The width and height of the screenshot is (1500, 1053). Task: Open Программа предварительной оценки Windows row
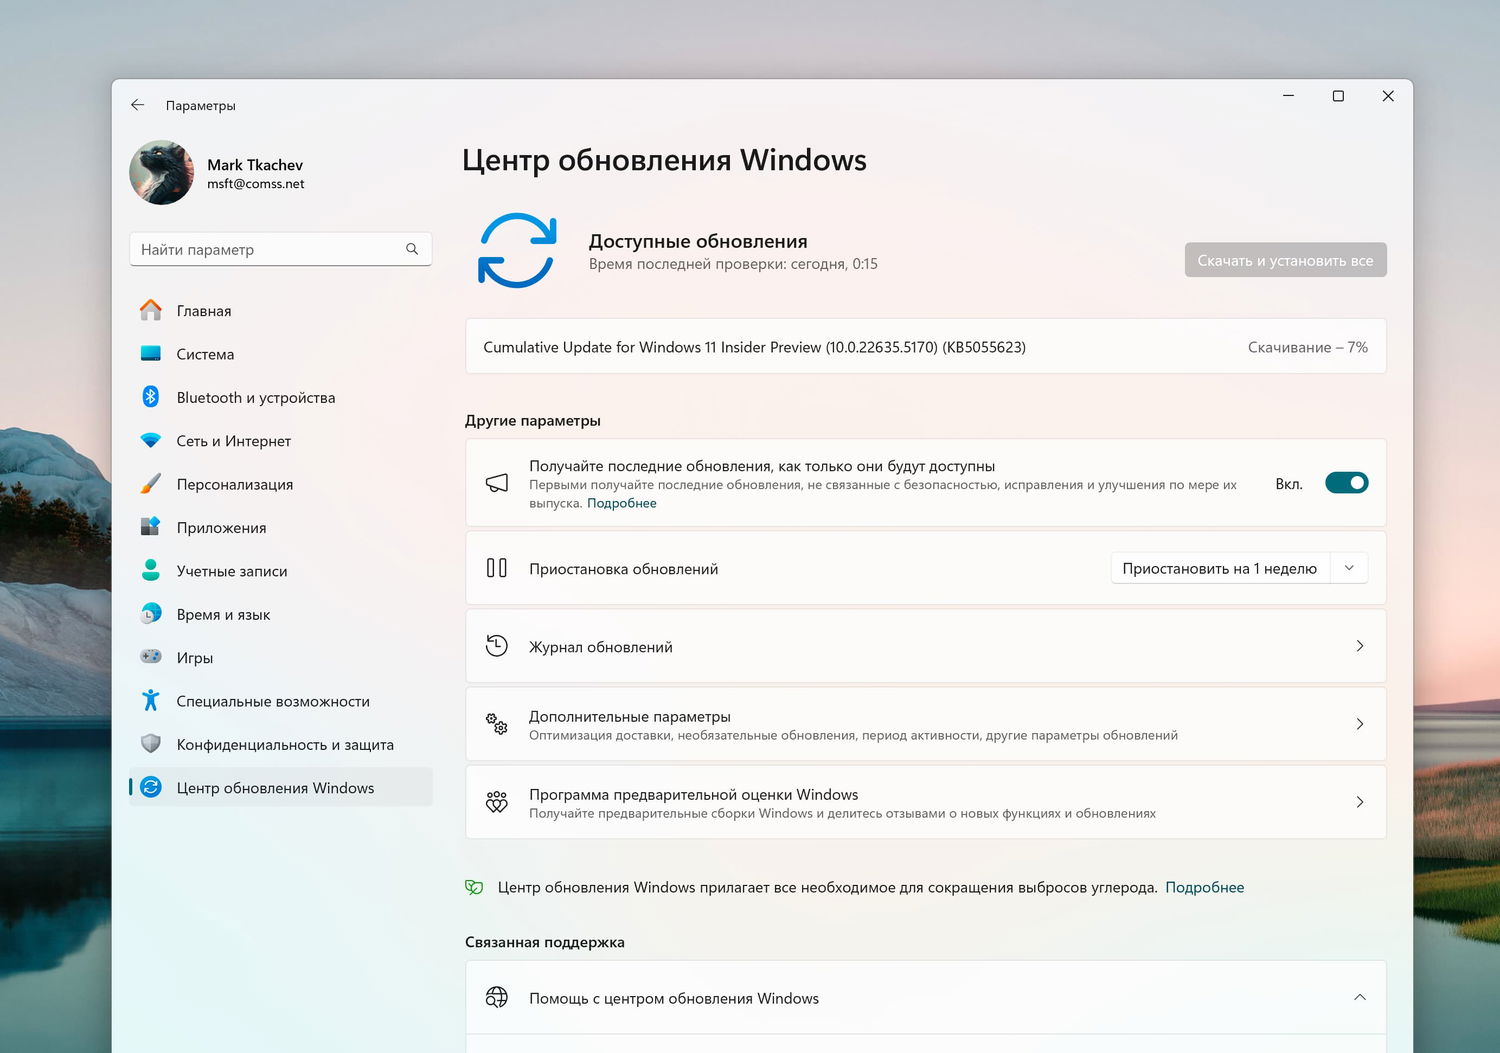pos(925,802)
